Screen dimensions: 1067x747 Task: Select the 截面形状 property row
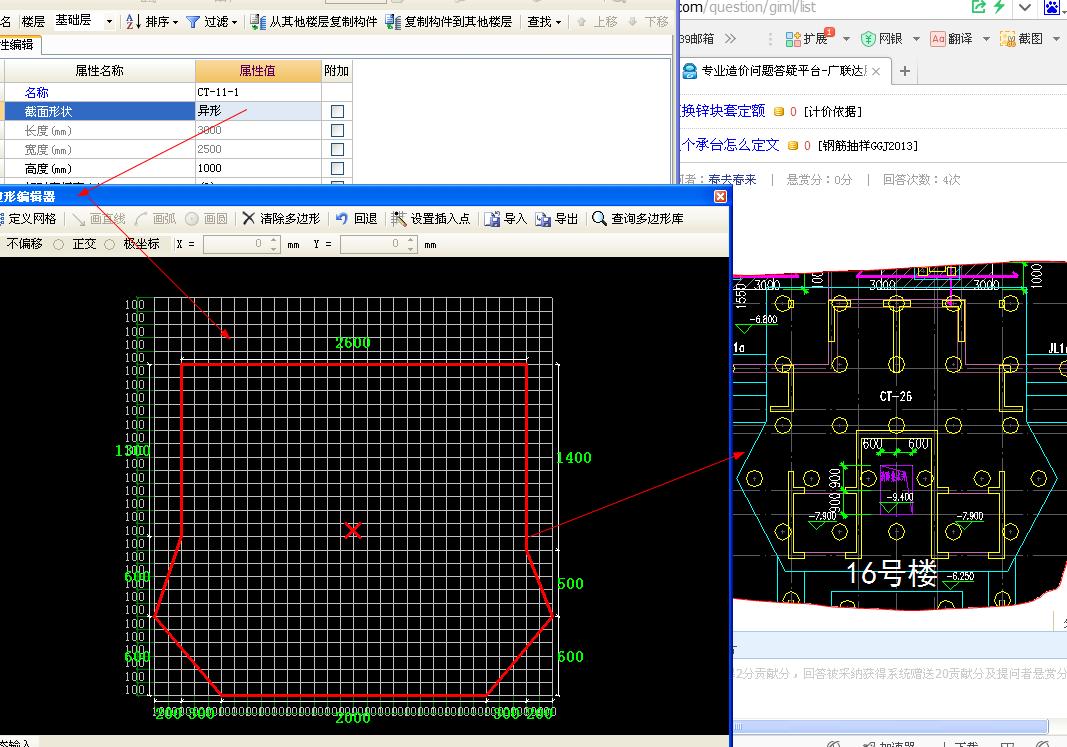(99, 111)
